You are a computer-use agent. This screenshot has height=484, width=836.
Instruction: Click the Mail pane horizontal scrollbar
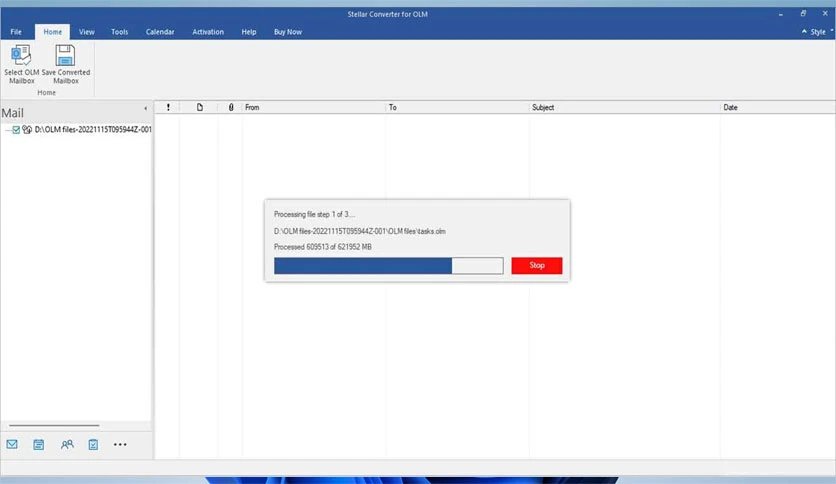point(54,425)
